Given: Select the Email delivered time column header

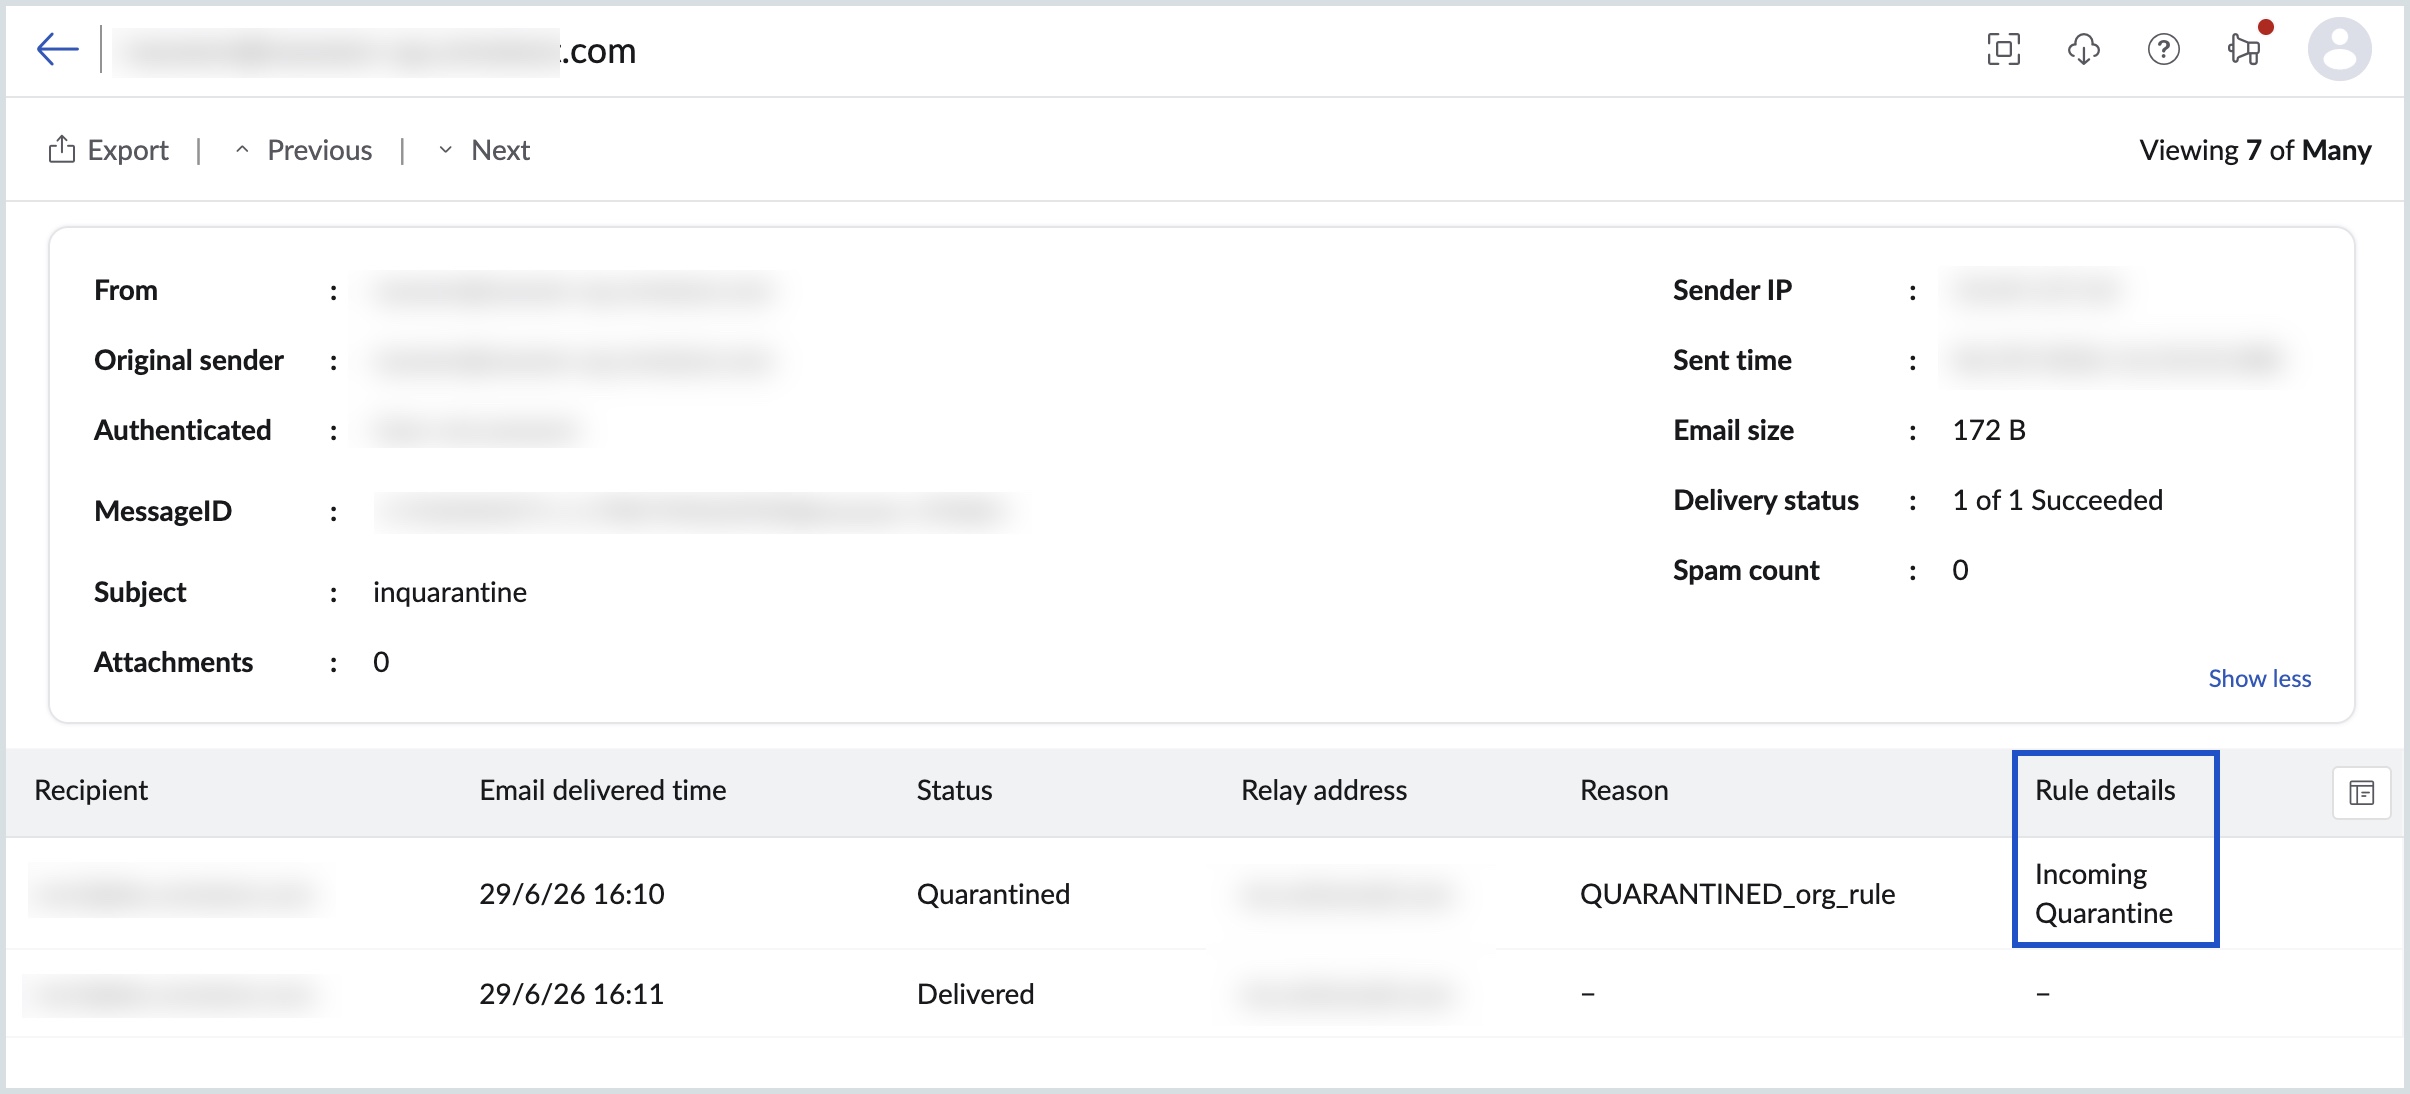Looking at the screenshot, I should (603, 790).
